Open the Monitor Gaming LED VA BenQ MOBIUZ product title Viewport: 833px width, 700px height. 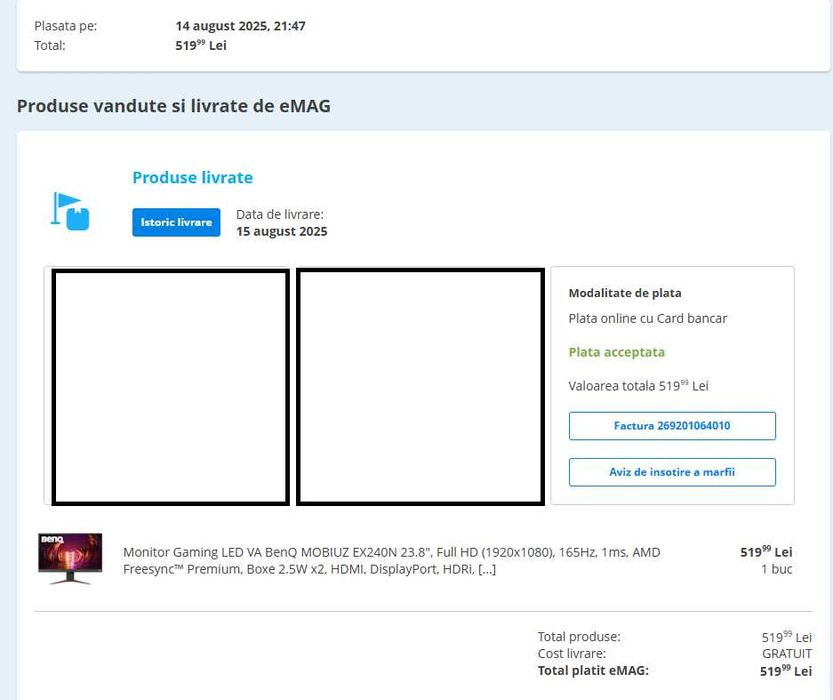click(392, 560)
